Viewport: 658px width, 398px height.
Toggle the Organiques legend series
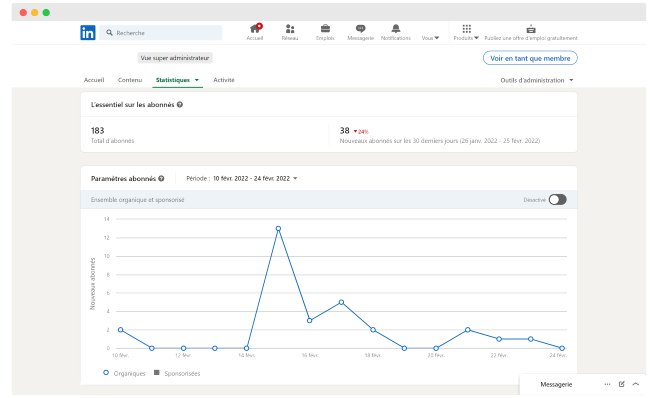(124, 373)
